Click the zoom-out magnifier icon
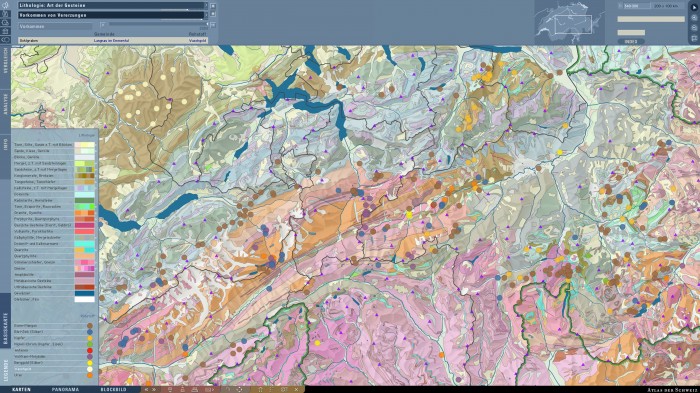 coord(694,28)
